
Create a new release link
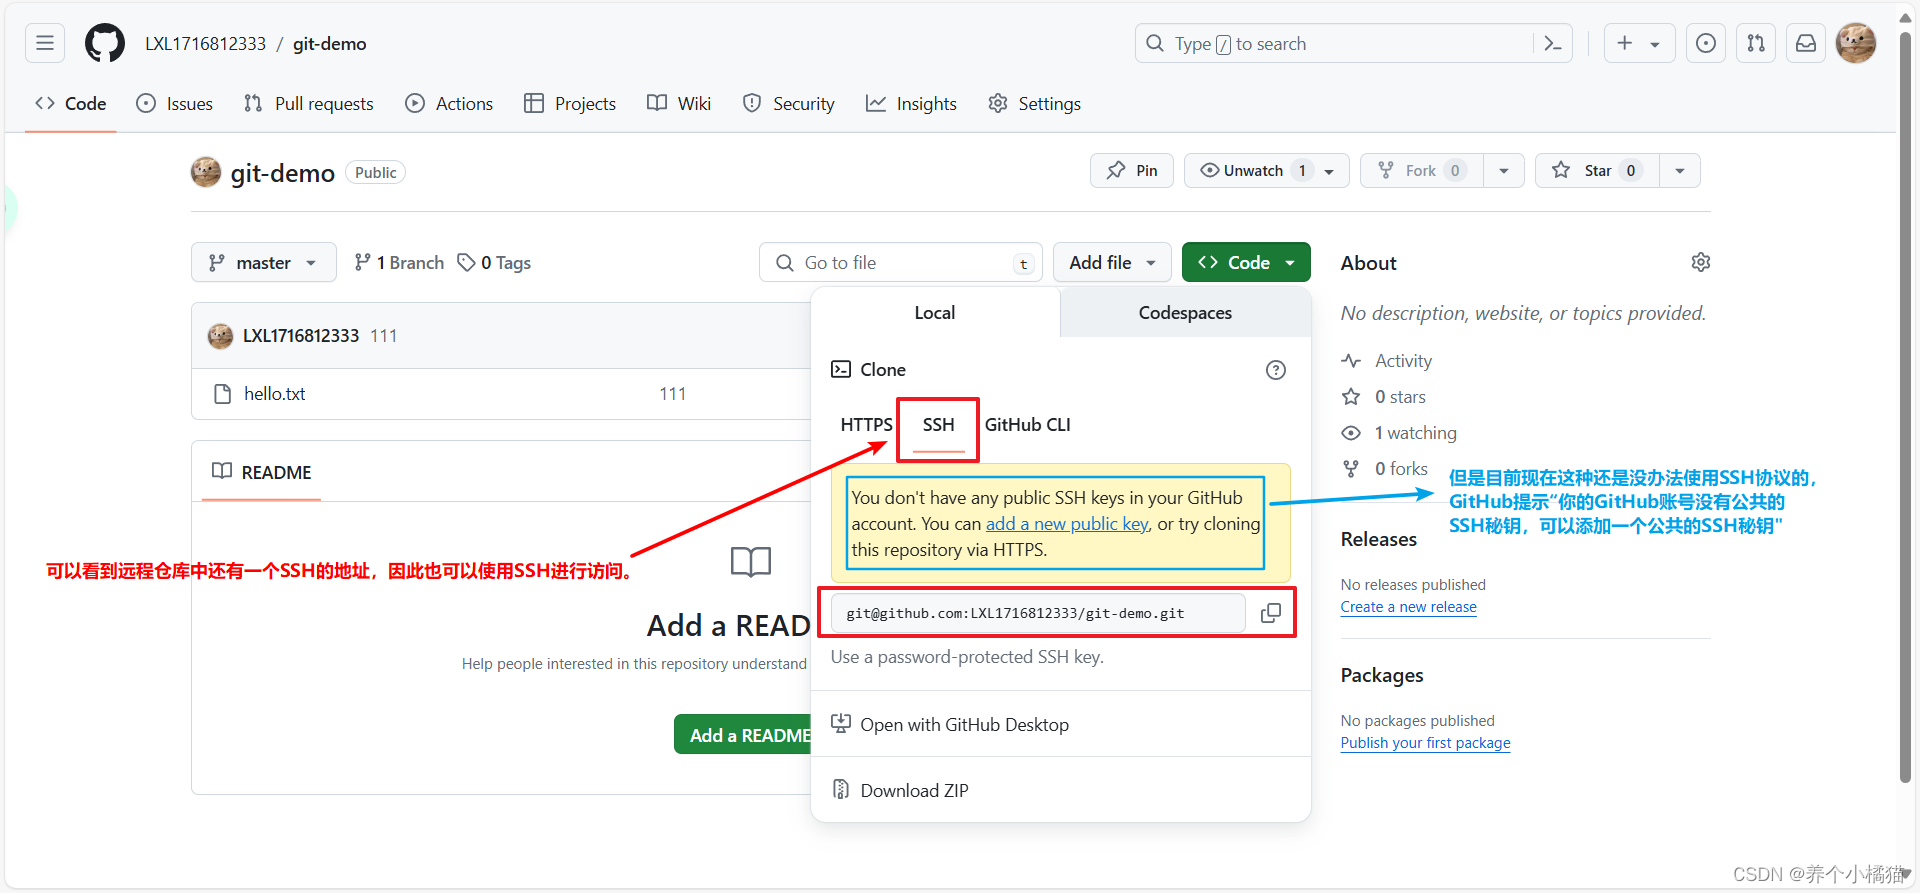[x=1408, y=607]
